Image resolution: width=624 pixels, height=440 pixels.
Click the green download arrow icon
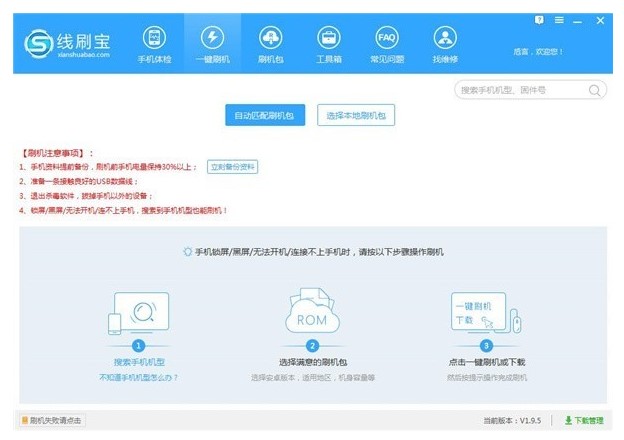[x=568, y=421]
